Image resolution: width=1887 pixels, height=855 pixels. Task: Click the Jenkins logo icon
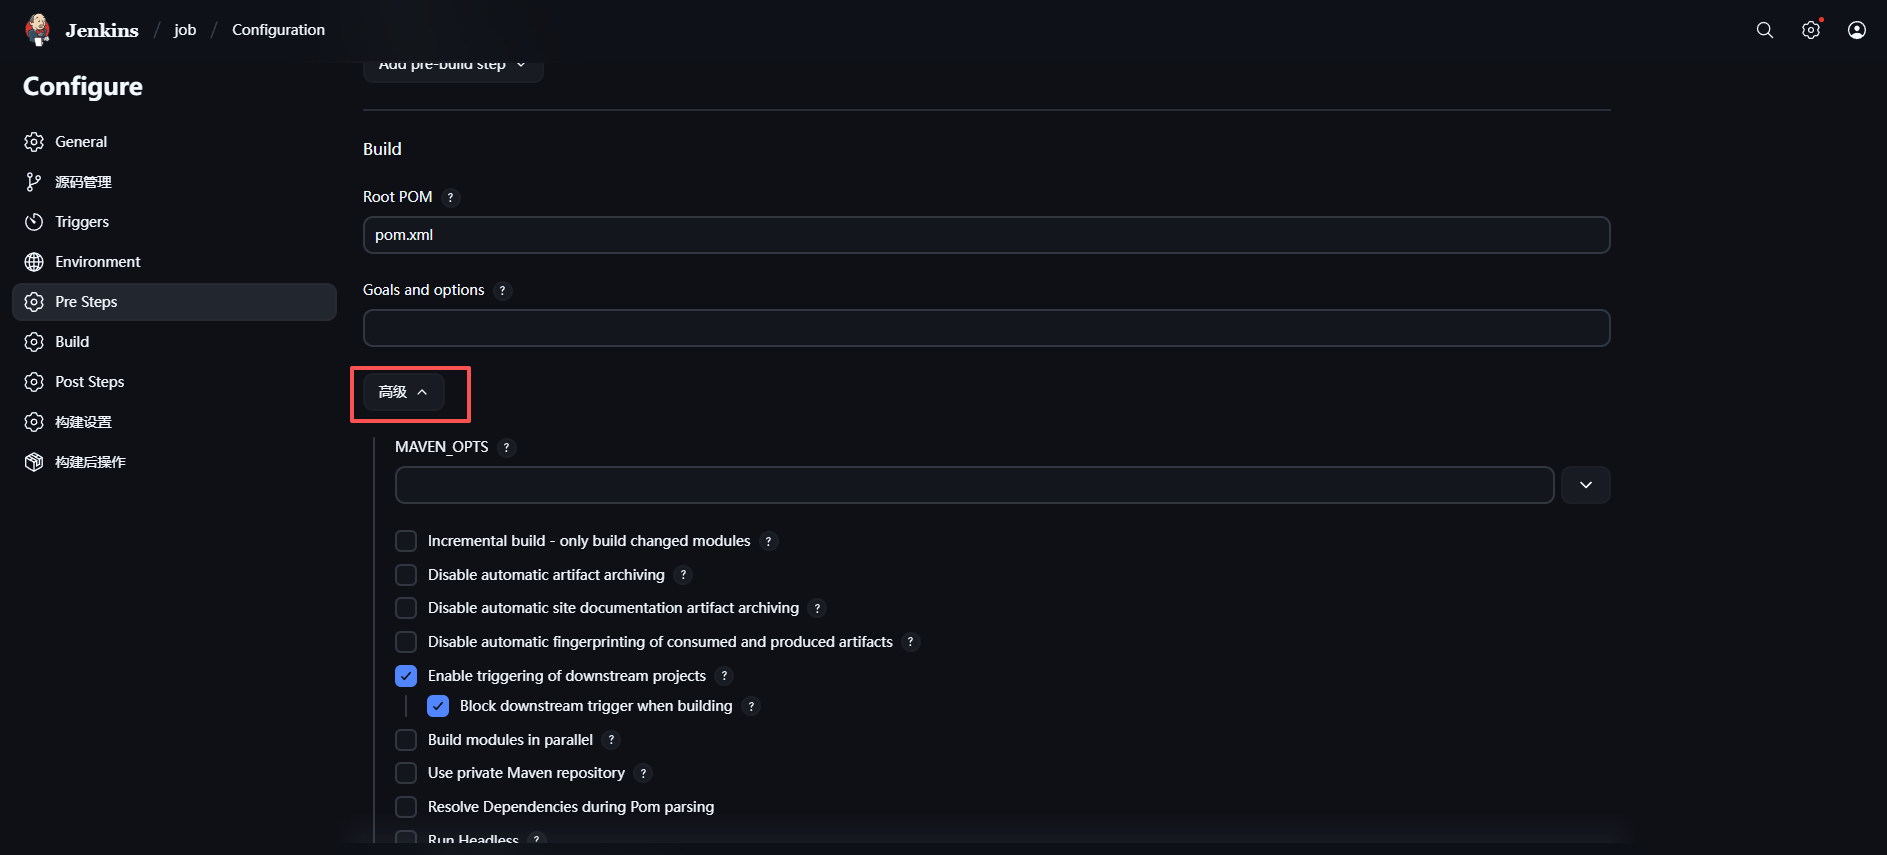tap(38, 30)
